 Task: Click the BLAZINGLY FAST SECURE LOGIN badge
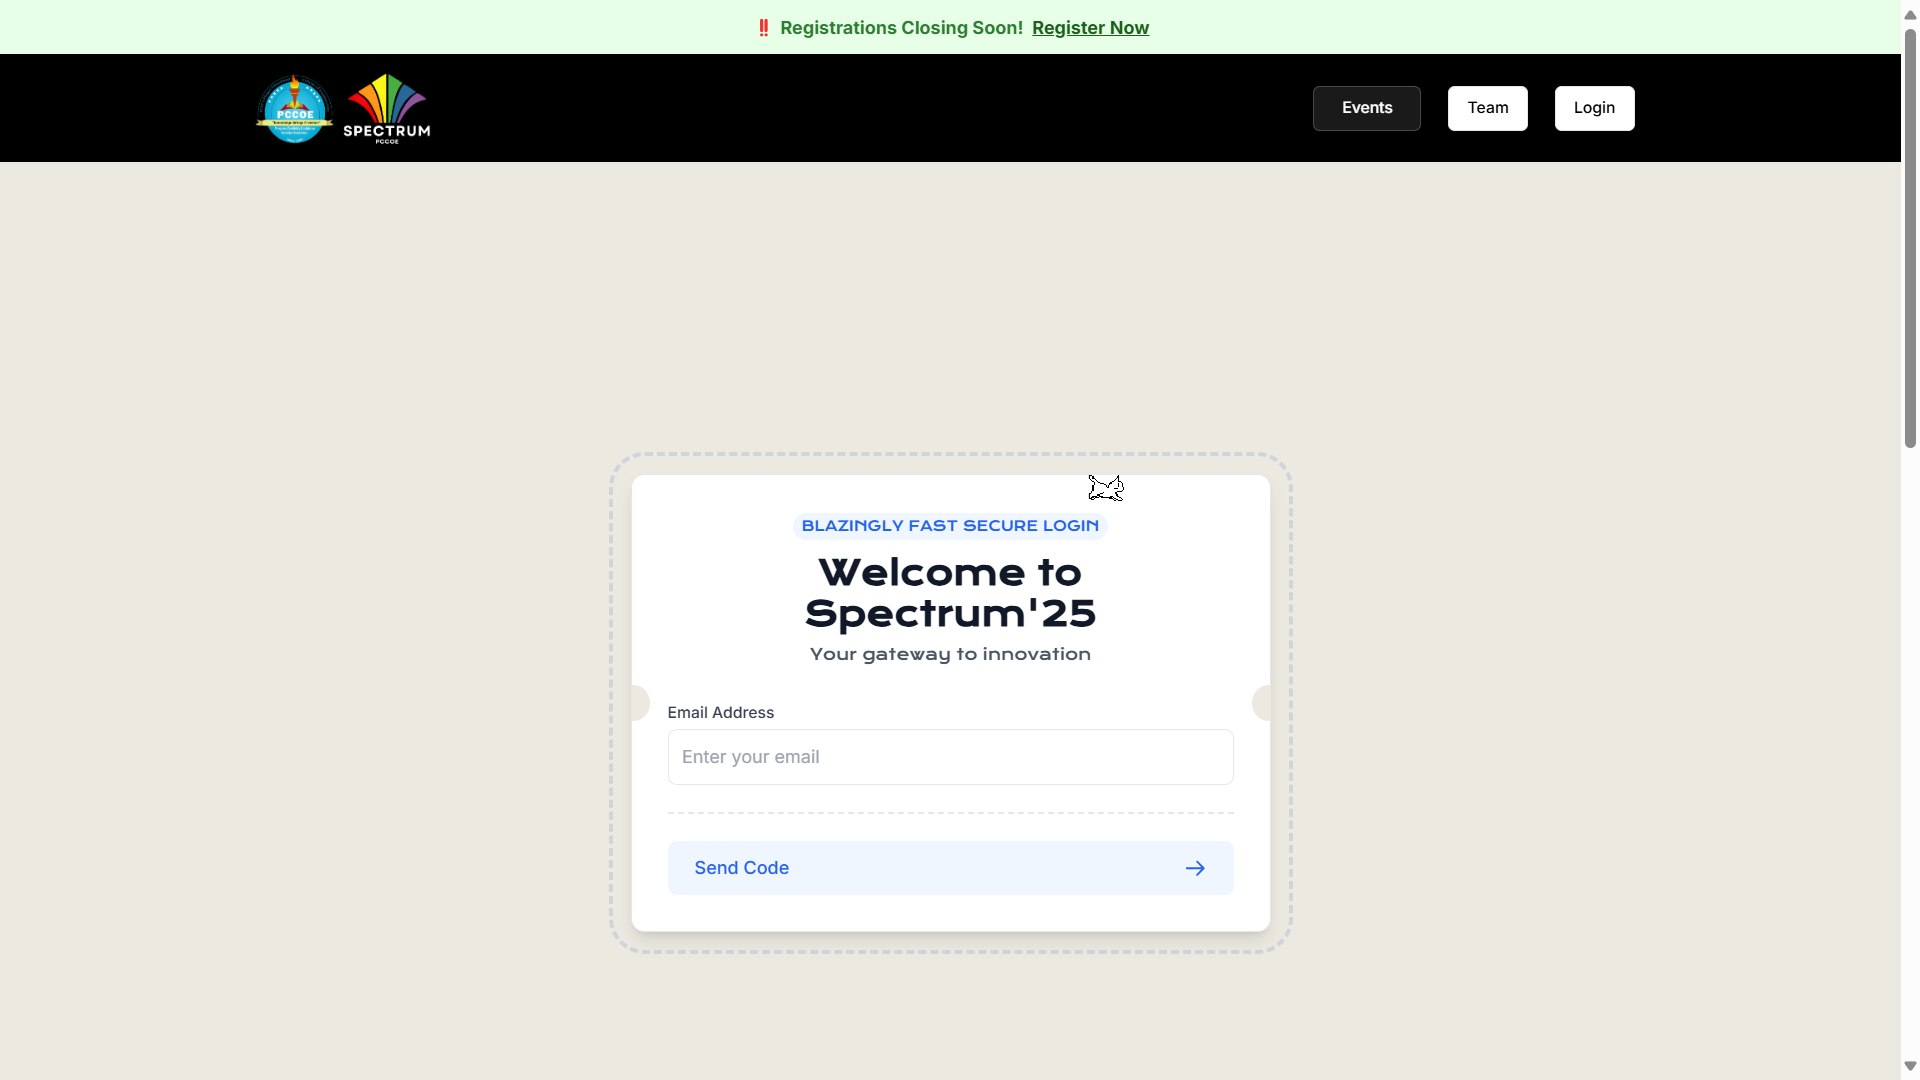point(950,525)
